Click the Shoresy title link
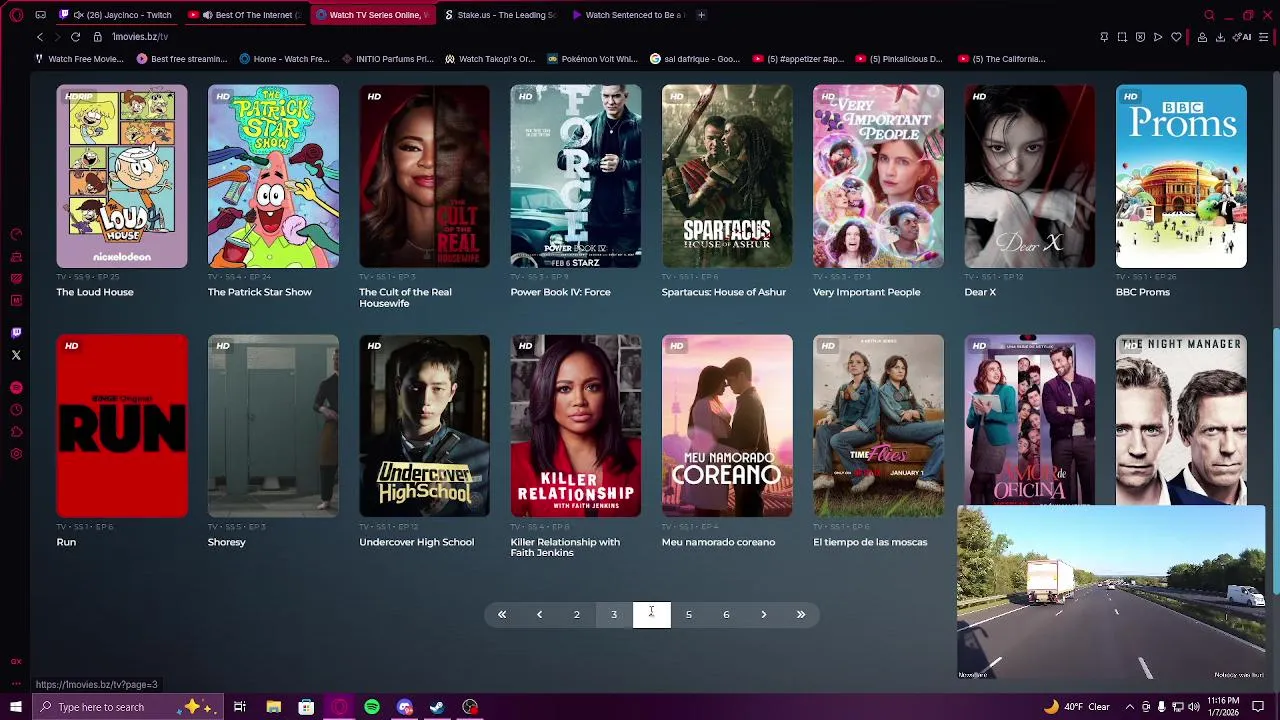This screenshot has width=1280, height=720. [226, 542]
